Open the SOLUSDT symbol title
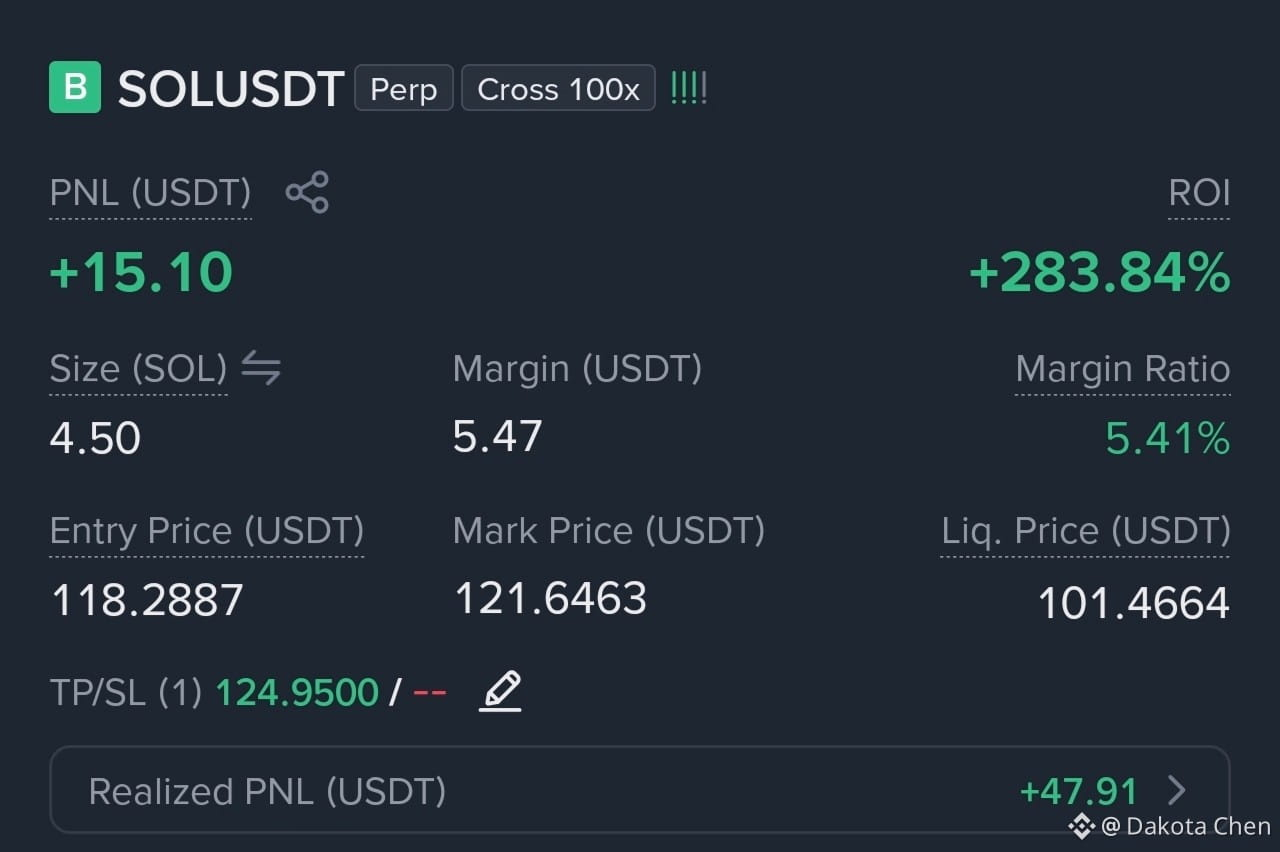The height and width of the screenshot is (852, 1280). (231, 89)
